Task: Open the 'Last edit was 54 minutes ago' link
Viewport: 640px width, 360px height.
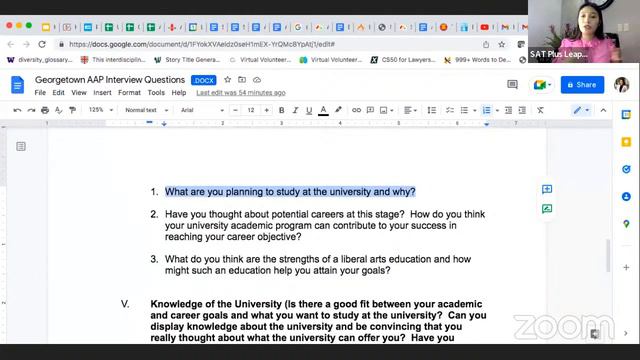Action: (241, 93)
